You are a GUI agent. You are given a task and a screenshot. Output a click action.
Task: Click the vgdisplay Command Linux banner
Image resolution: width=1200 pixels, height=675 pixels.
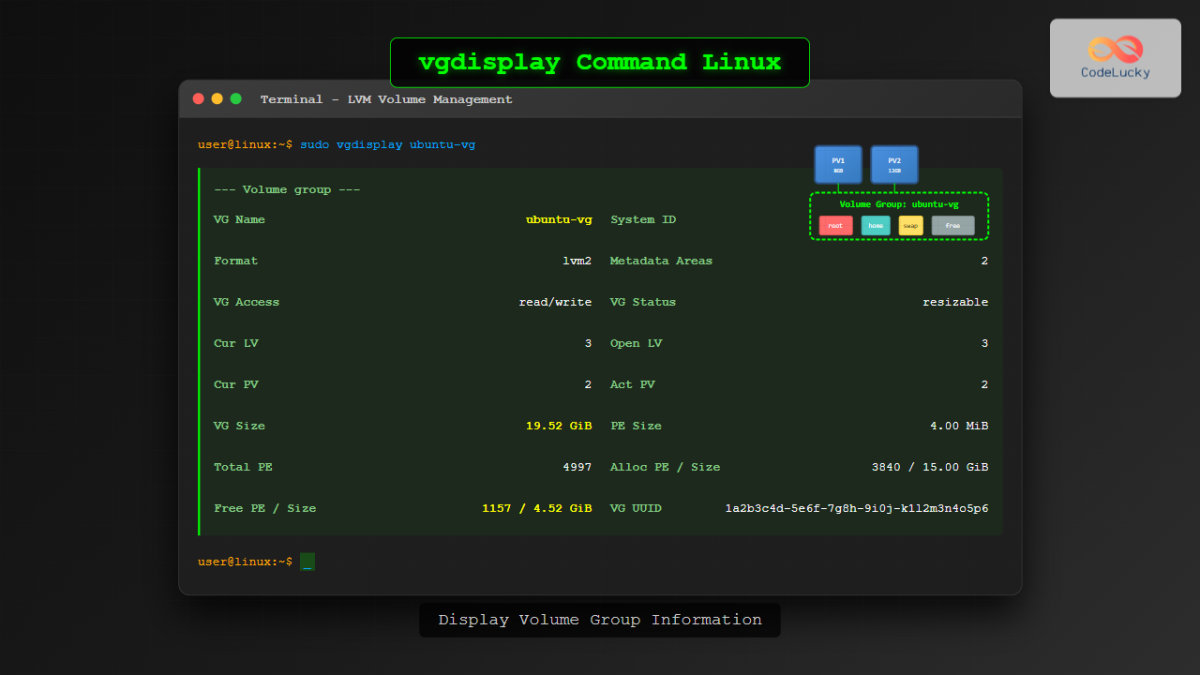tap(600, 62)
